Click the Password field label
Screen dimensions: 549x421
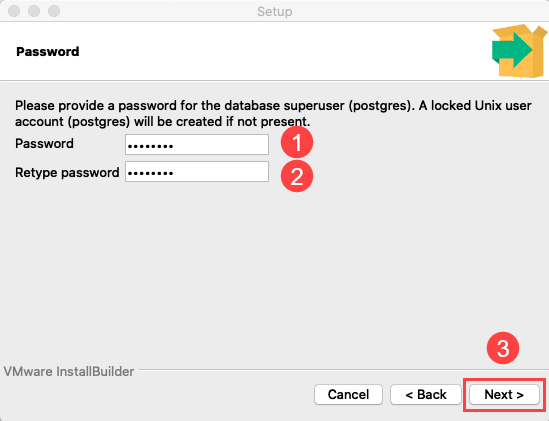[44, 144]
